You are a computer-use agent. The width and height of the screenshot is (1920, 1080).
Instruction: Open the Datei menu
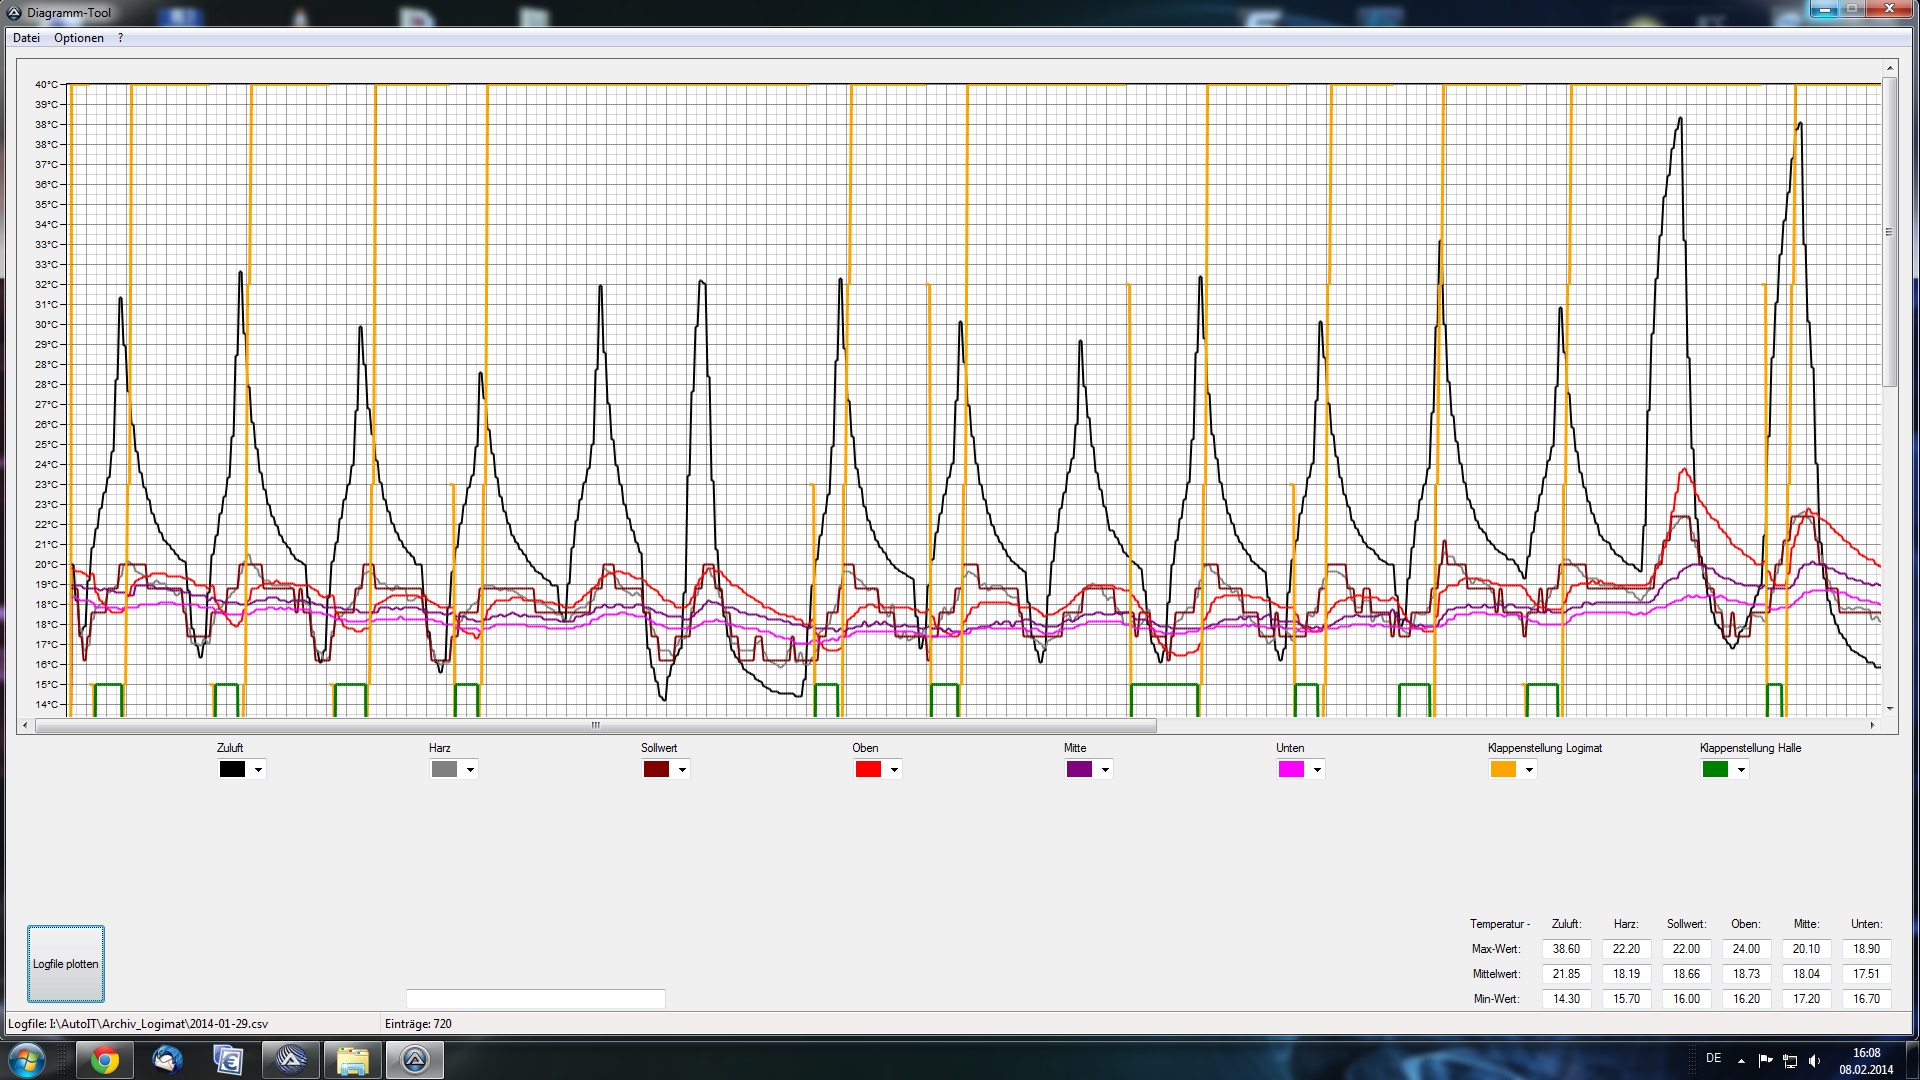[26, 38]
